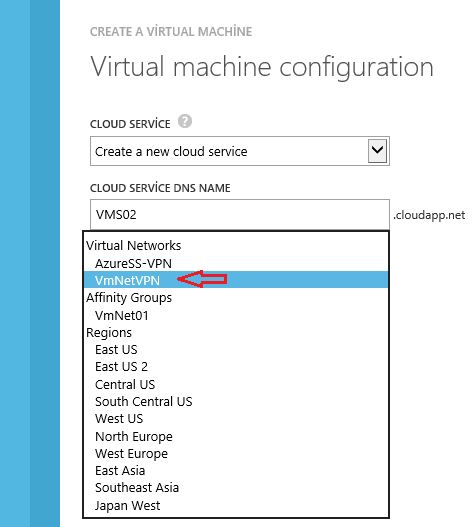Click the Cloud Service help question-mark icon
472x527 pixels.
185,121
